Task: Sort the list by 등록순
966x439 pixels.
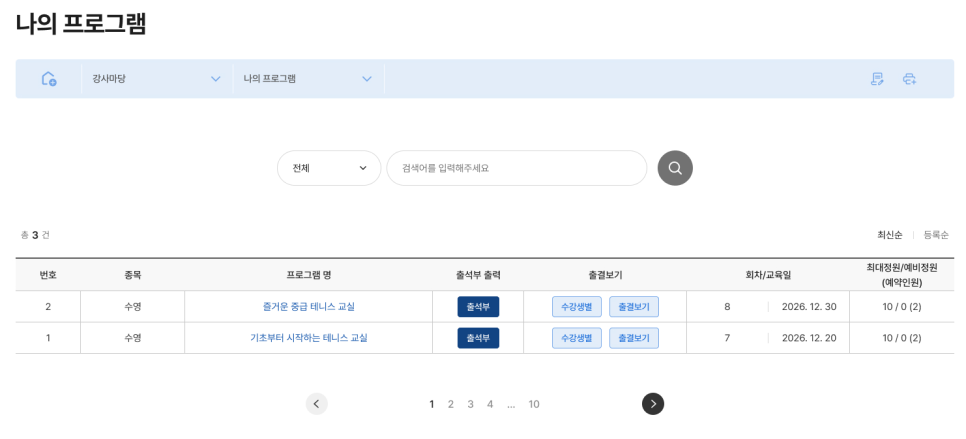Action: (x=936, y=235)
